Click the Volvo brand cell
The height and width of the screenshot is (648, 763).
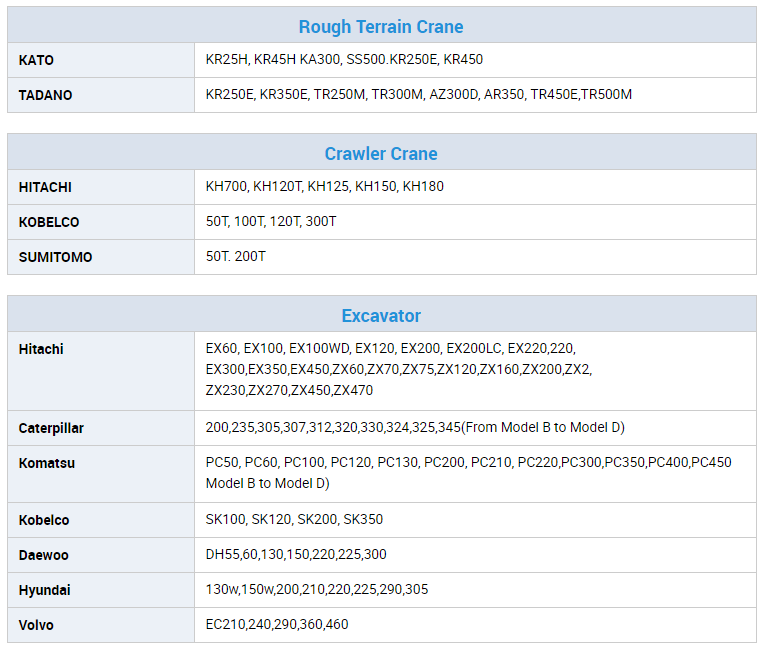(x=101, y=625)
